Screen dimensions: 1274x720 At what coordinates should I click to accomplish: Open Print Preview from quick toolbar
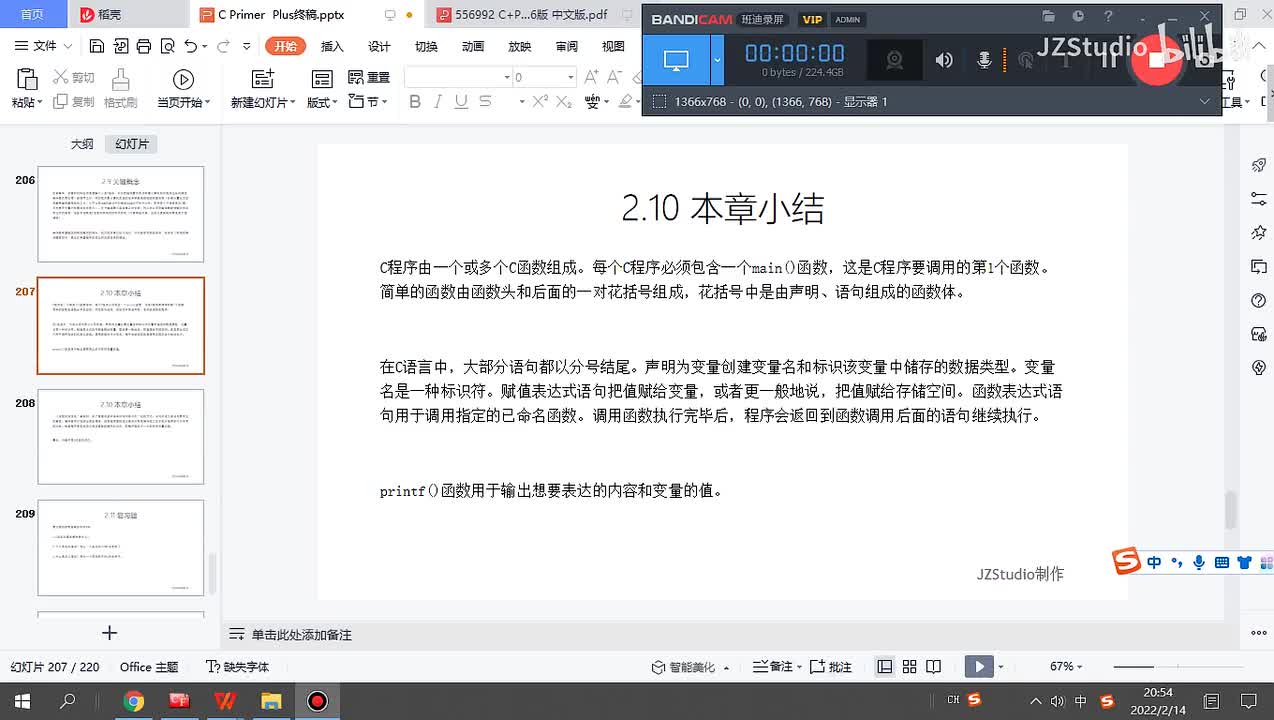166,46
